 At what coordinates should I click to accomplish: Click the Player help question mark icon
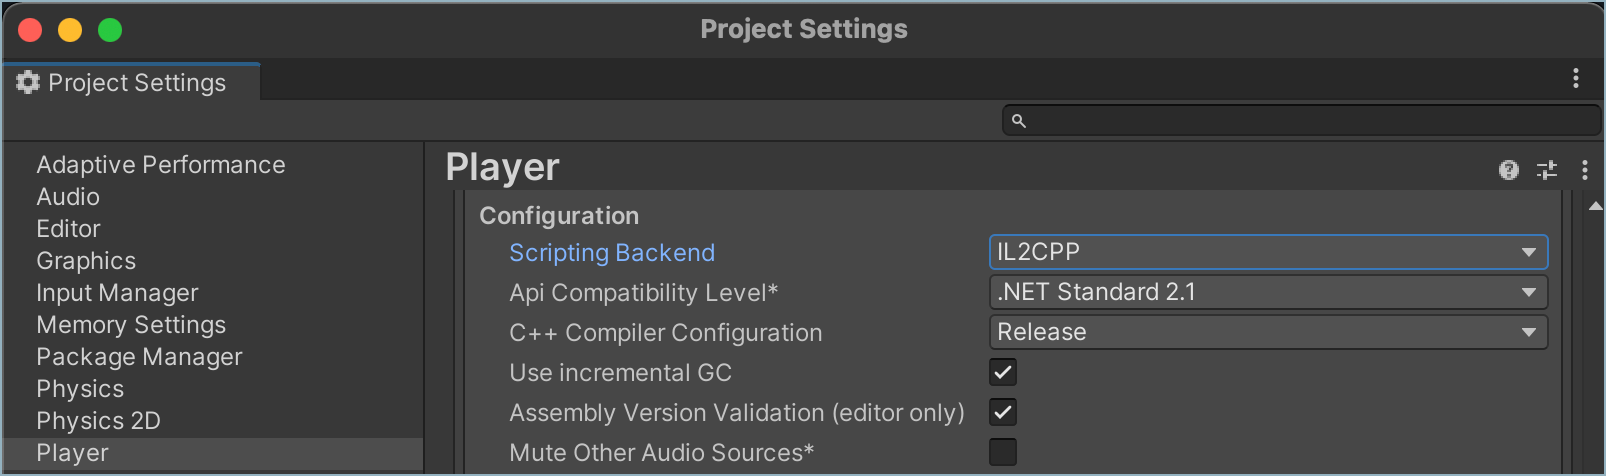1508,170
